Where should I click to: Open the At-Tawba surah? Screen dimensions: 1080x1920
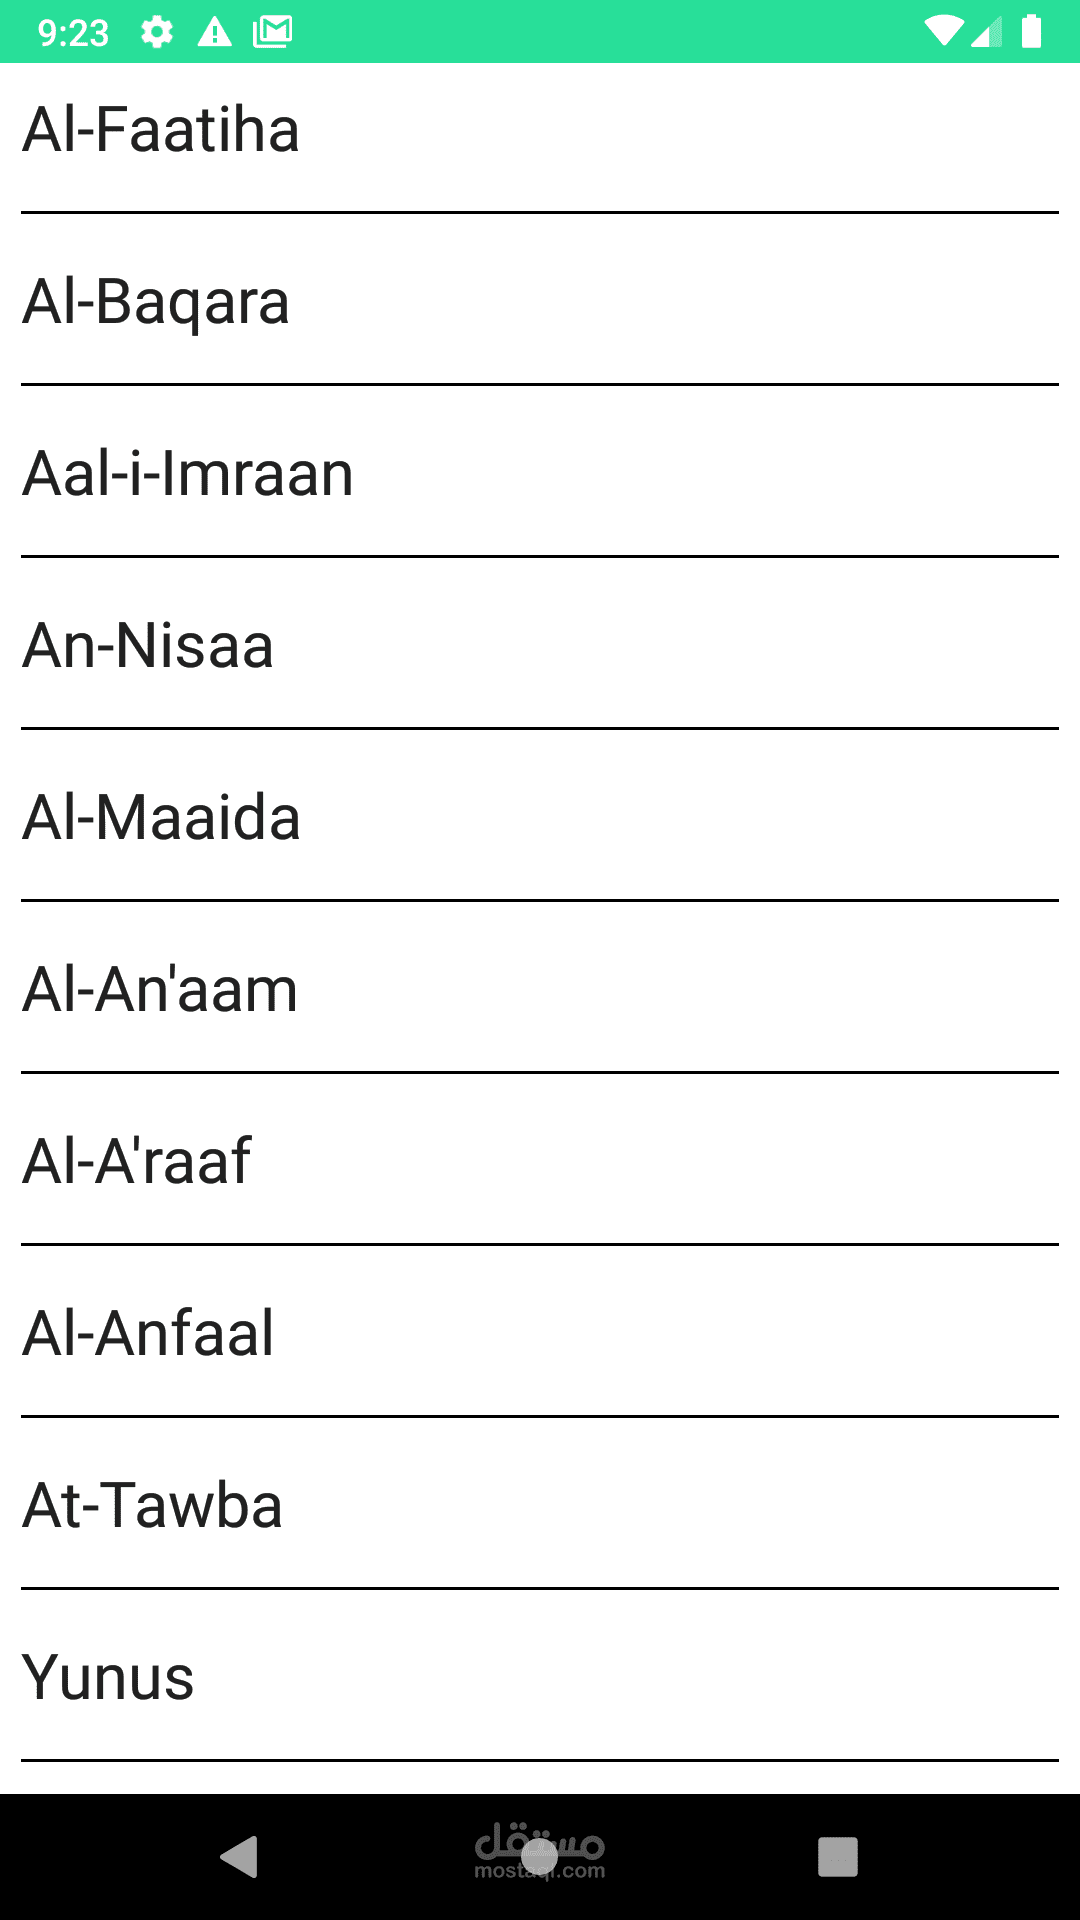tap(540, 1504)
